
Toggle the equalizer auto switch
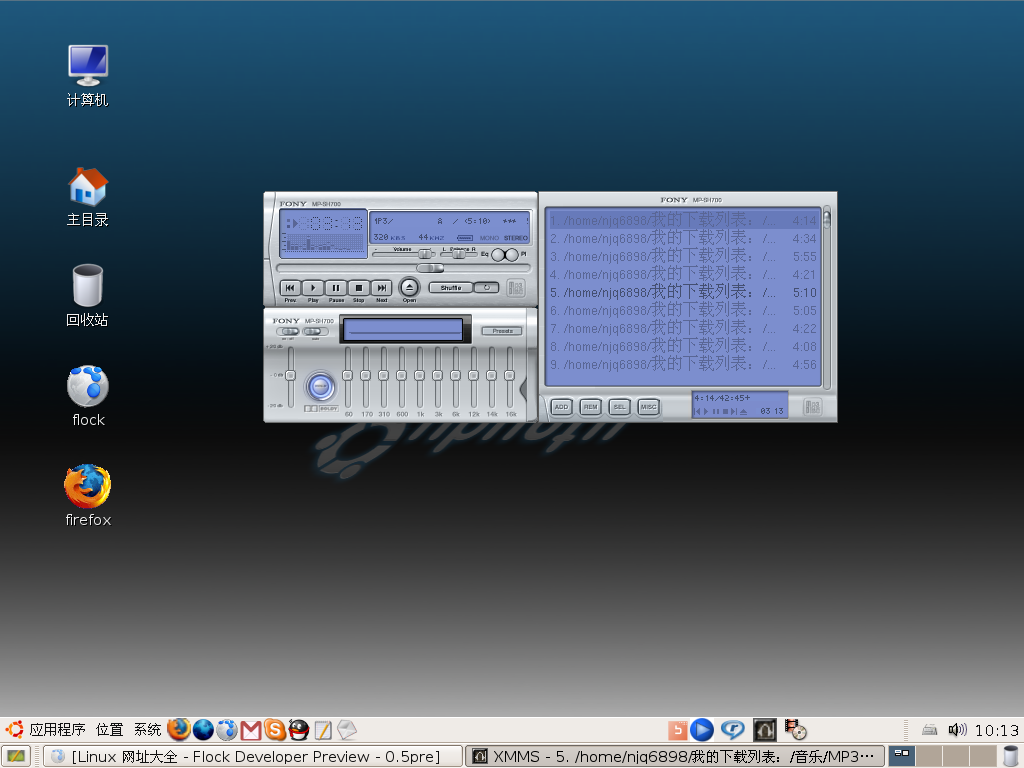[315, 331]
